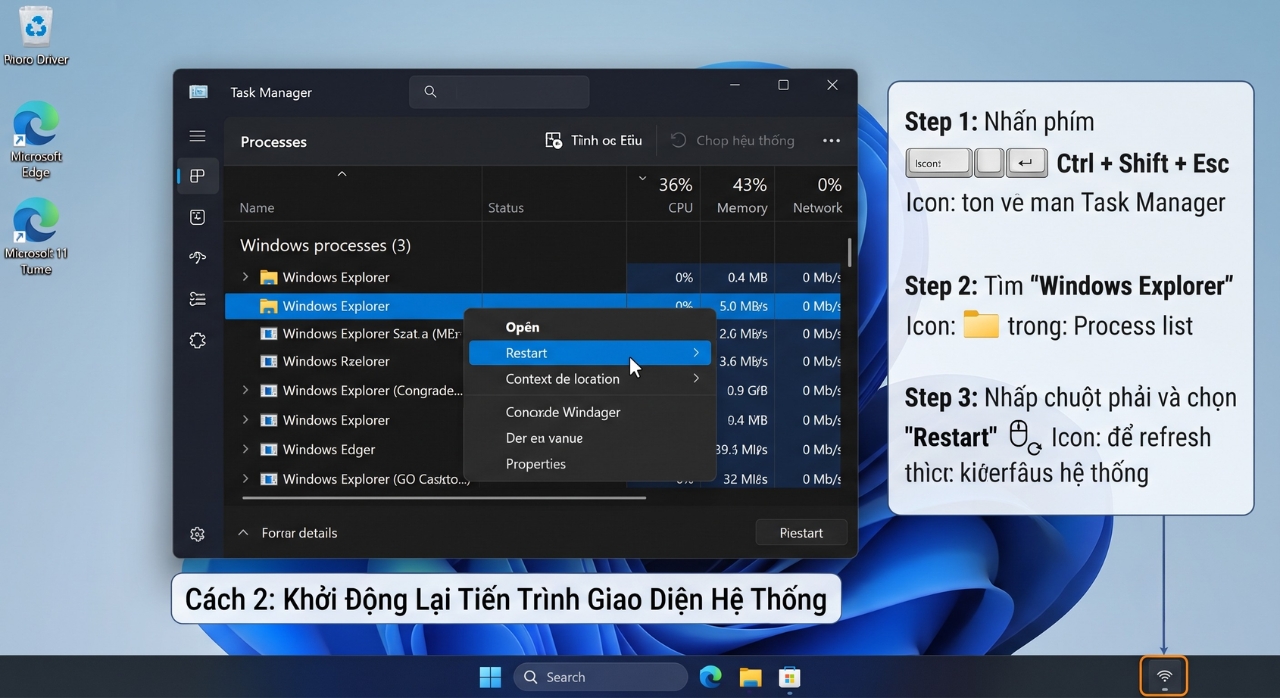
Task: Open Microsoft Store from the taskbar
Action: tap(790, 677)
